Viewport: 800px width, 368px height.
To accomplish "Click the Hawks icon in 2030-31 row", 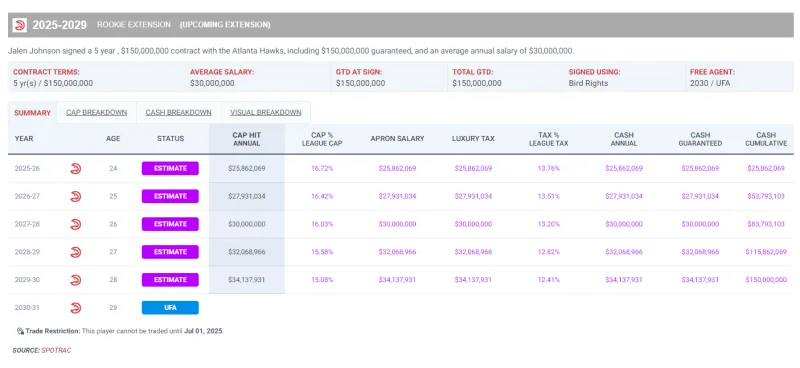I will pos(76,308).
